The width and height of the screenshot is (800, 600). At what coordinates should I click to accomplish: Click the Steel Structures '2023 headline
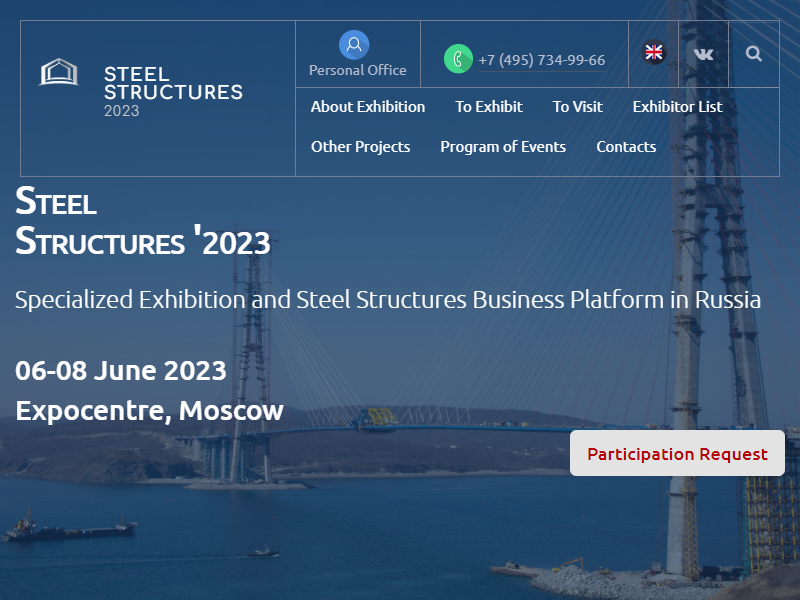tap(143, 221)
